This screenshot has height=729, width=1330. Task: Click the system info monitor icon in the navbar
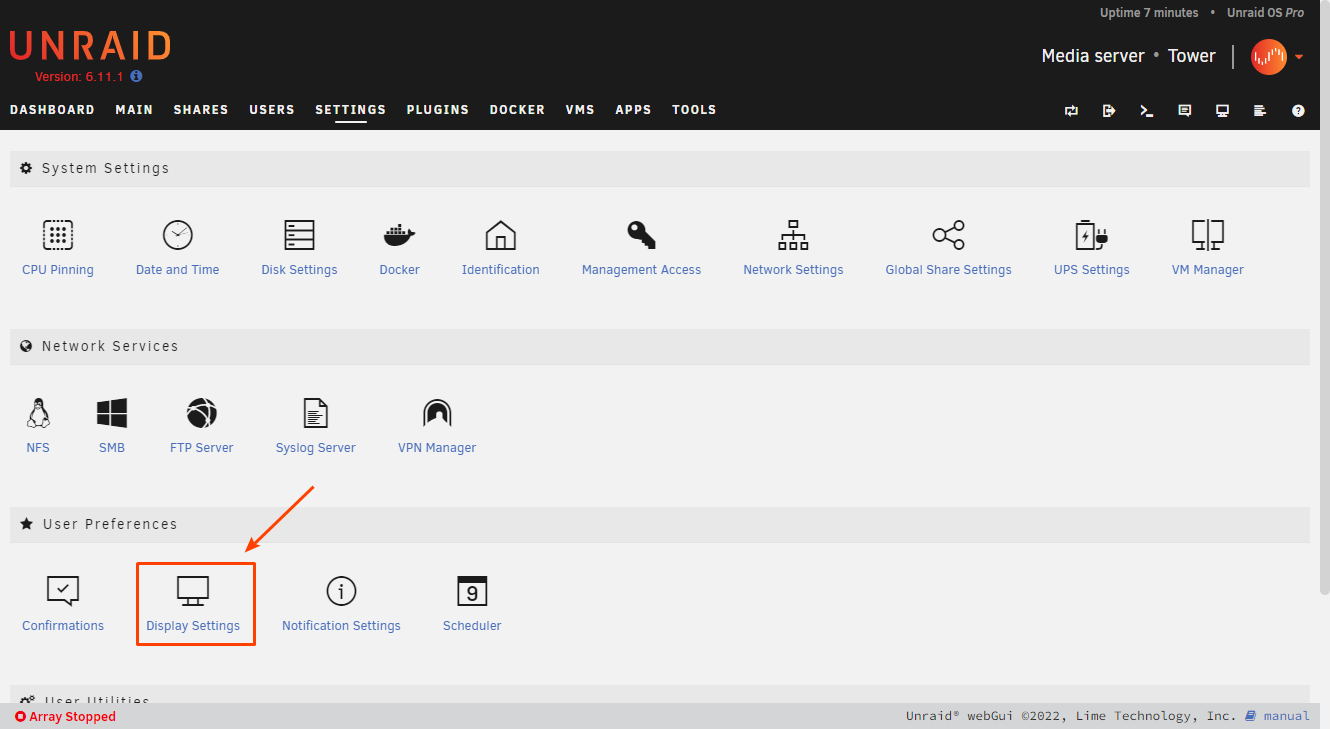click(x=1222, y=110)
